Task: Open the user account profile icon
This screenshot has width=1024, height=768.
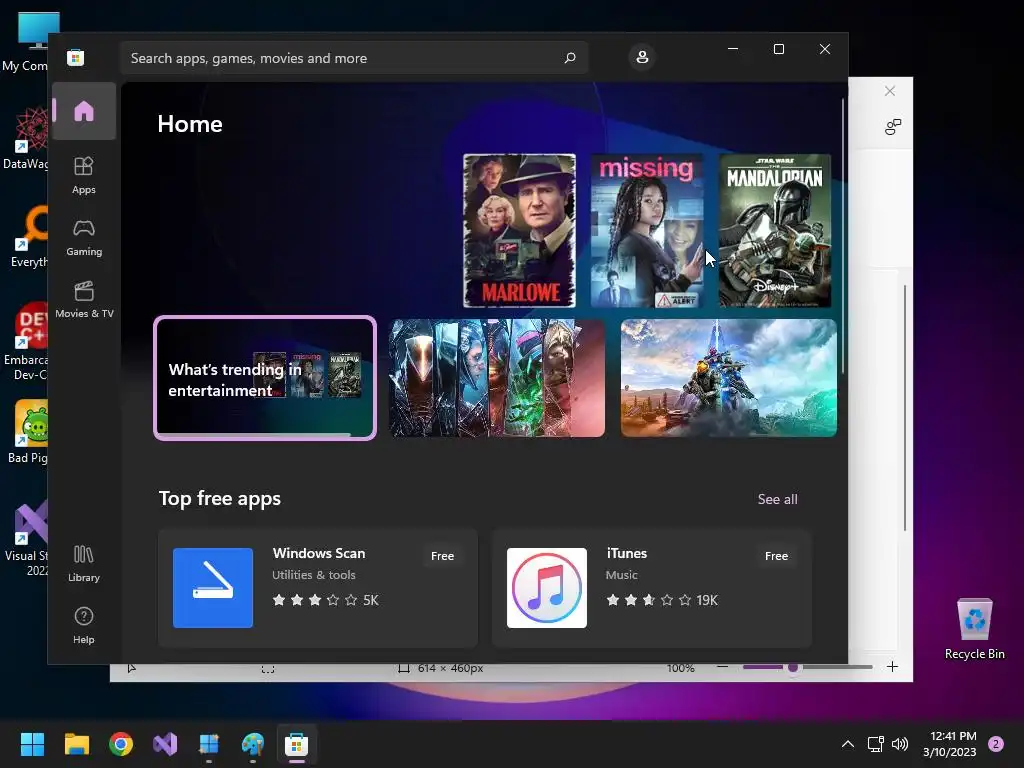Action: [x=642, y=57]
